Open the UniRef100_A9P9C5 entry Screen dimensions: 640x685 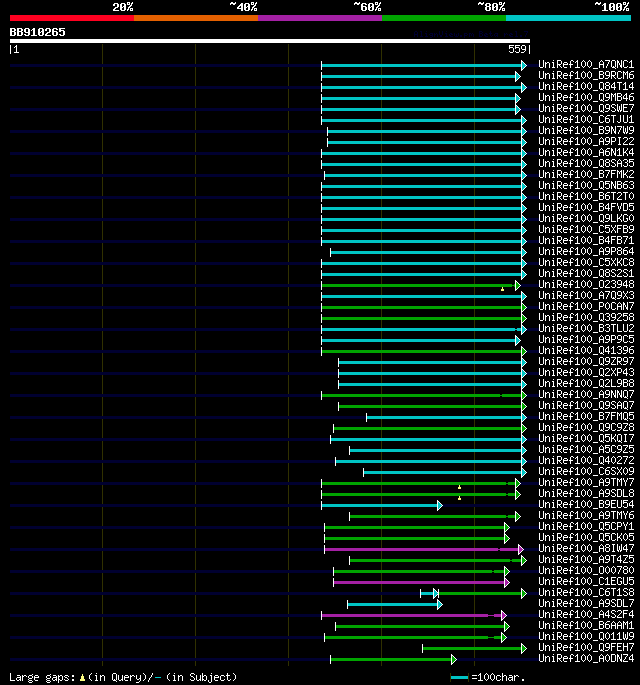586,339
